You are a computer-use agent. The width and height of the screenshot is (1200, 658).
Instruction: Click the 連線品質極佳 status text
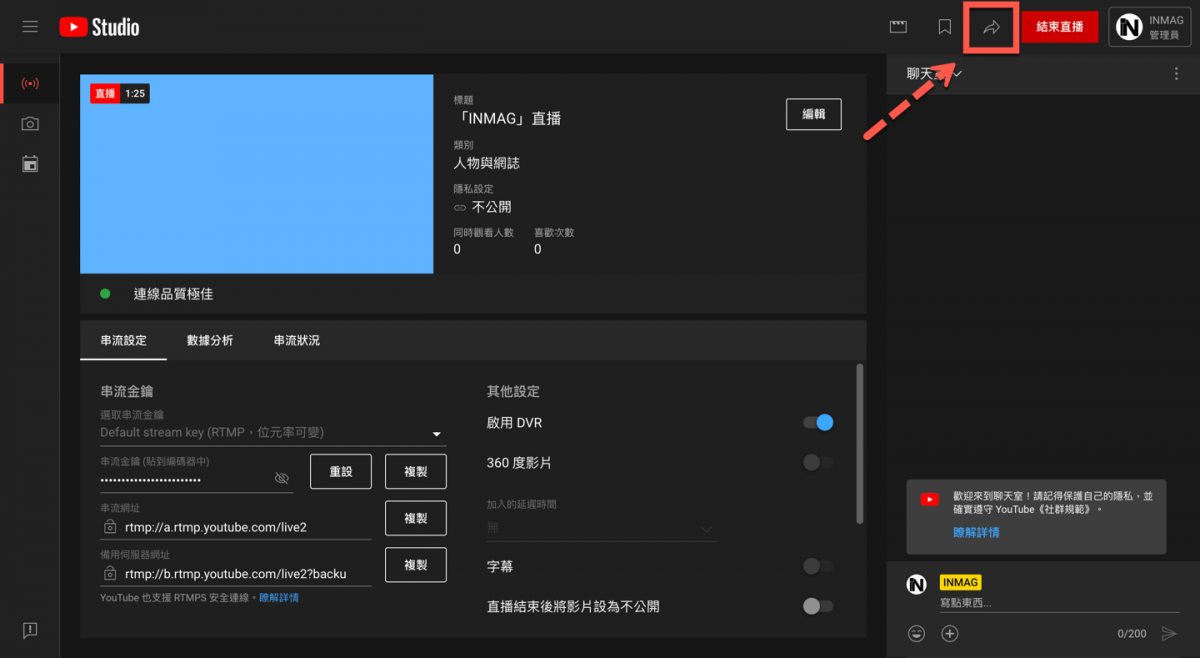point(173,294)
